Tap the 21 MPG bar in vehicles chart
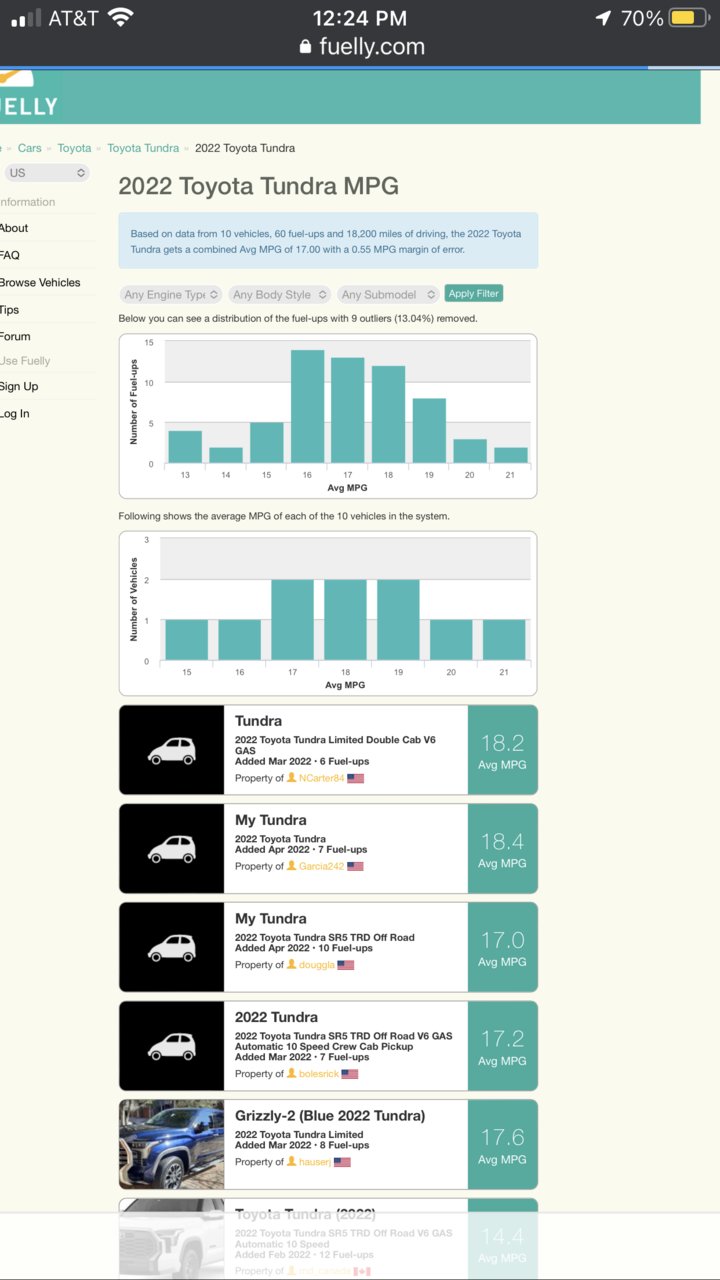 click(504, 640)
